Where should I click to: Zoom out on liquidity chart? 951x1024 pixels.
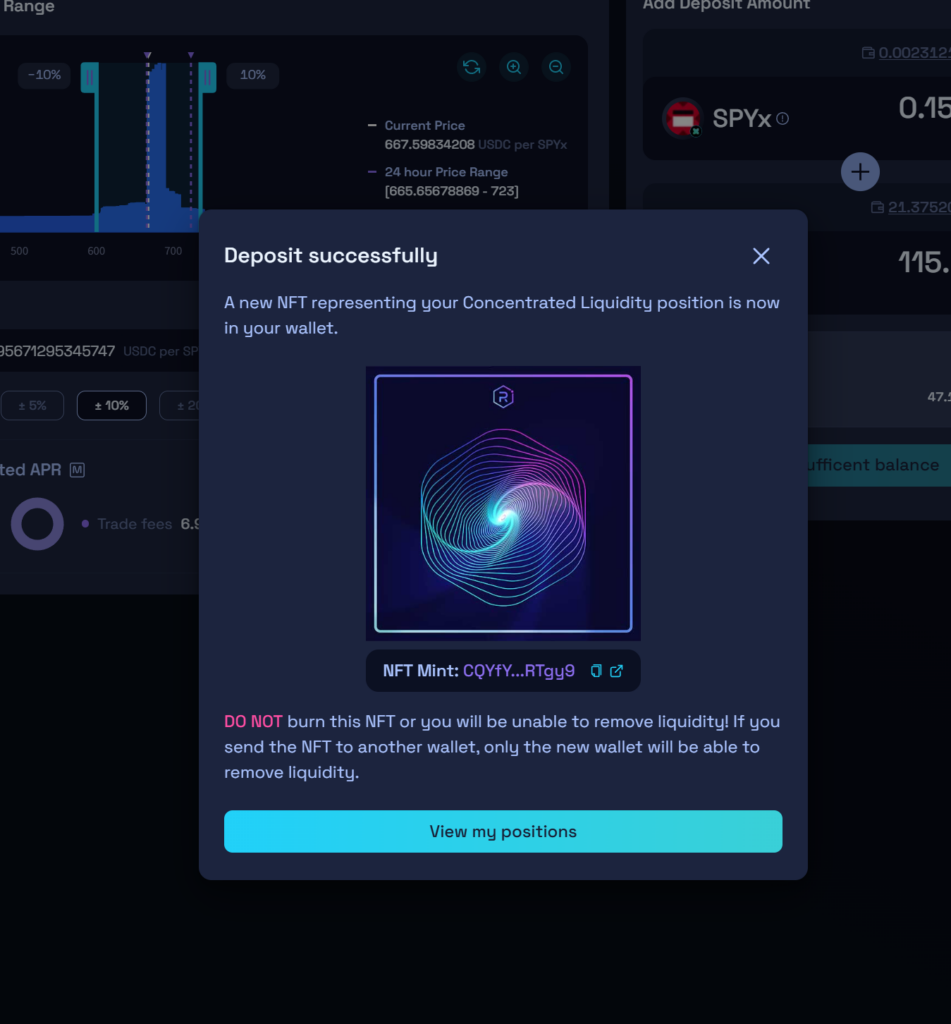click(x=556, y=67)
